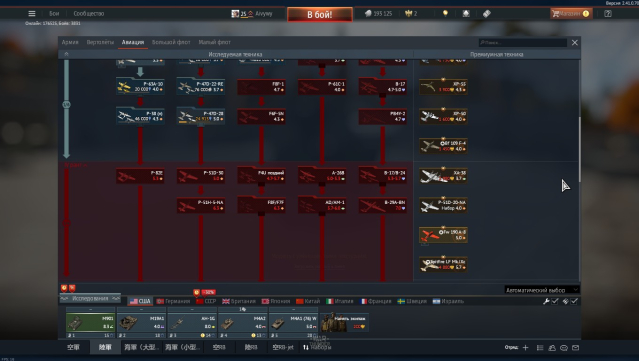
Task: Click the light bulb hints icon
Action: click(x=445, y=13)
